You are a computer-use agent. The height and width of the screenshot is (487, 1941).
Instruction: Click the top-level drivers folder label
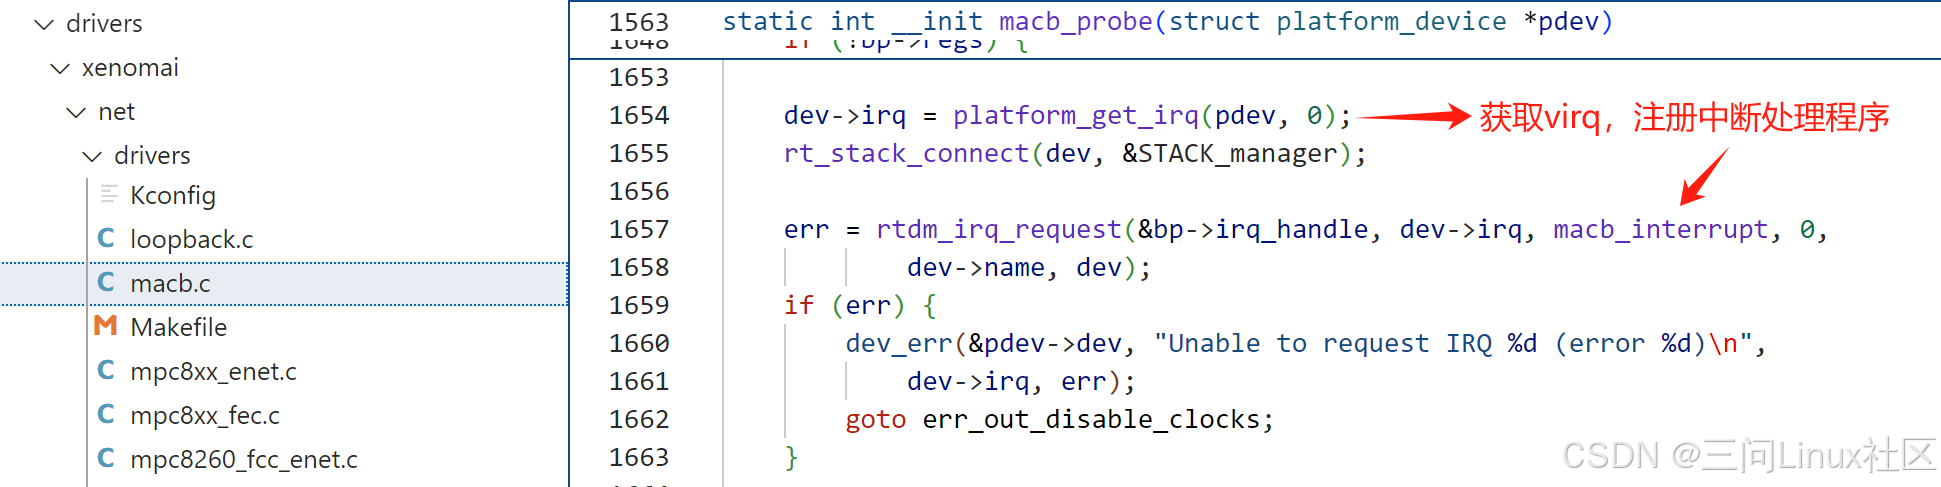(x=104, y=24)
